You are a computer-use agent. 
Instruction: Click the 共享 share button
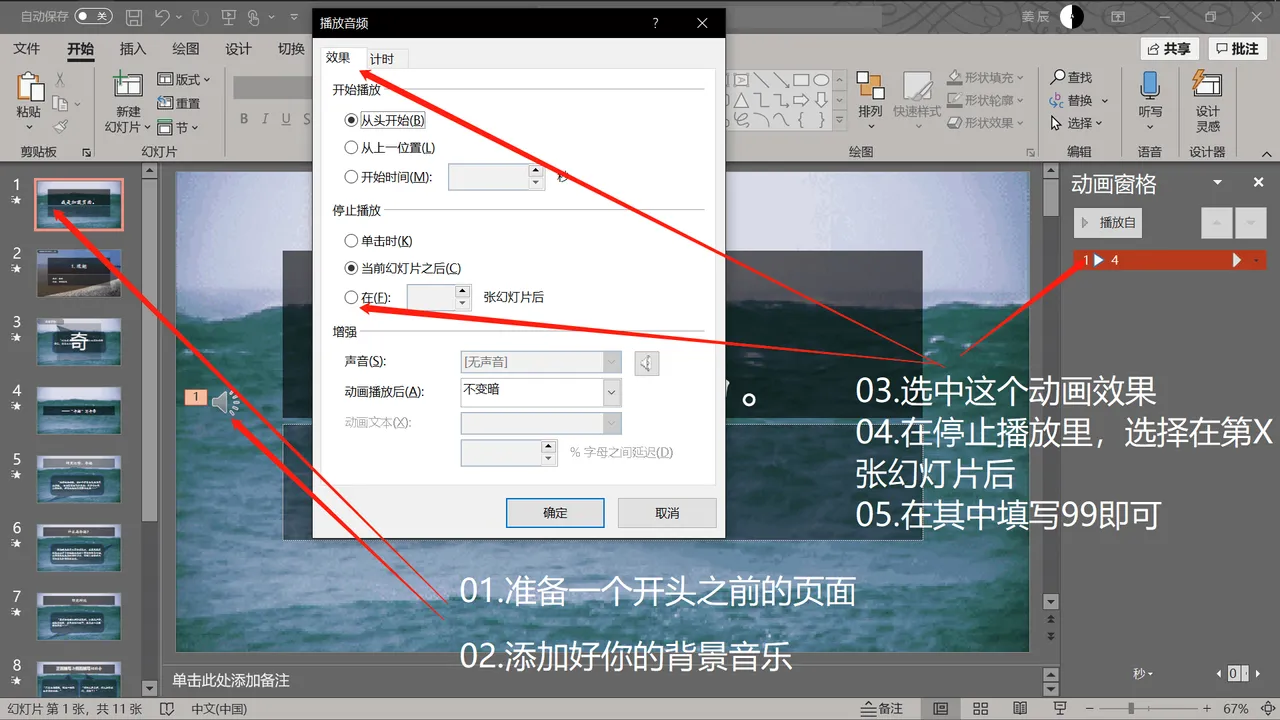(x=1169, y=49)
